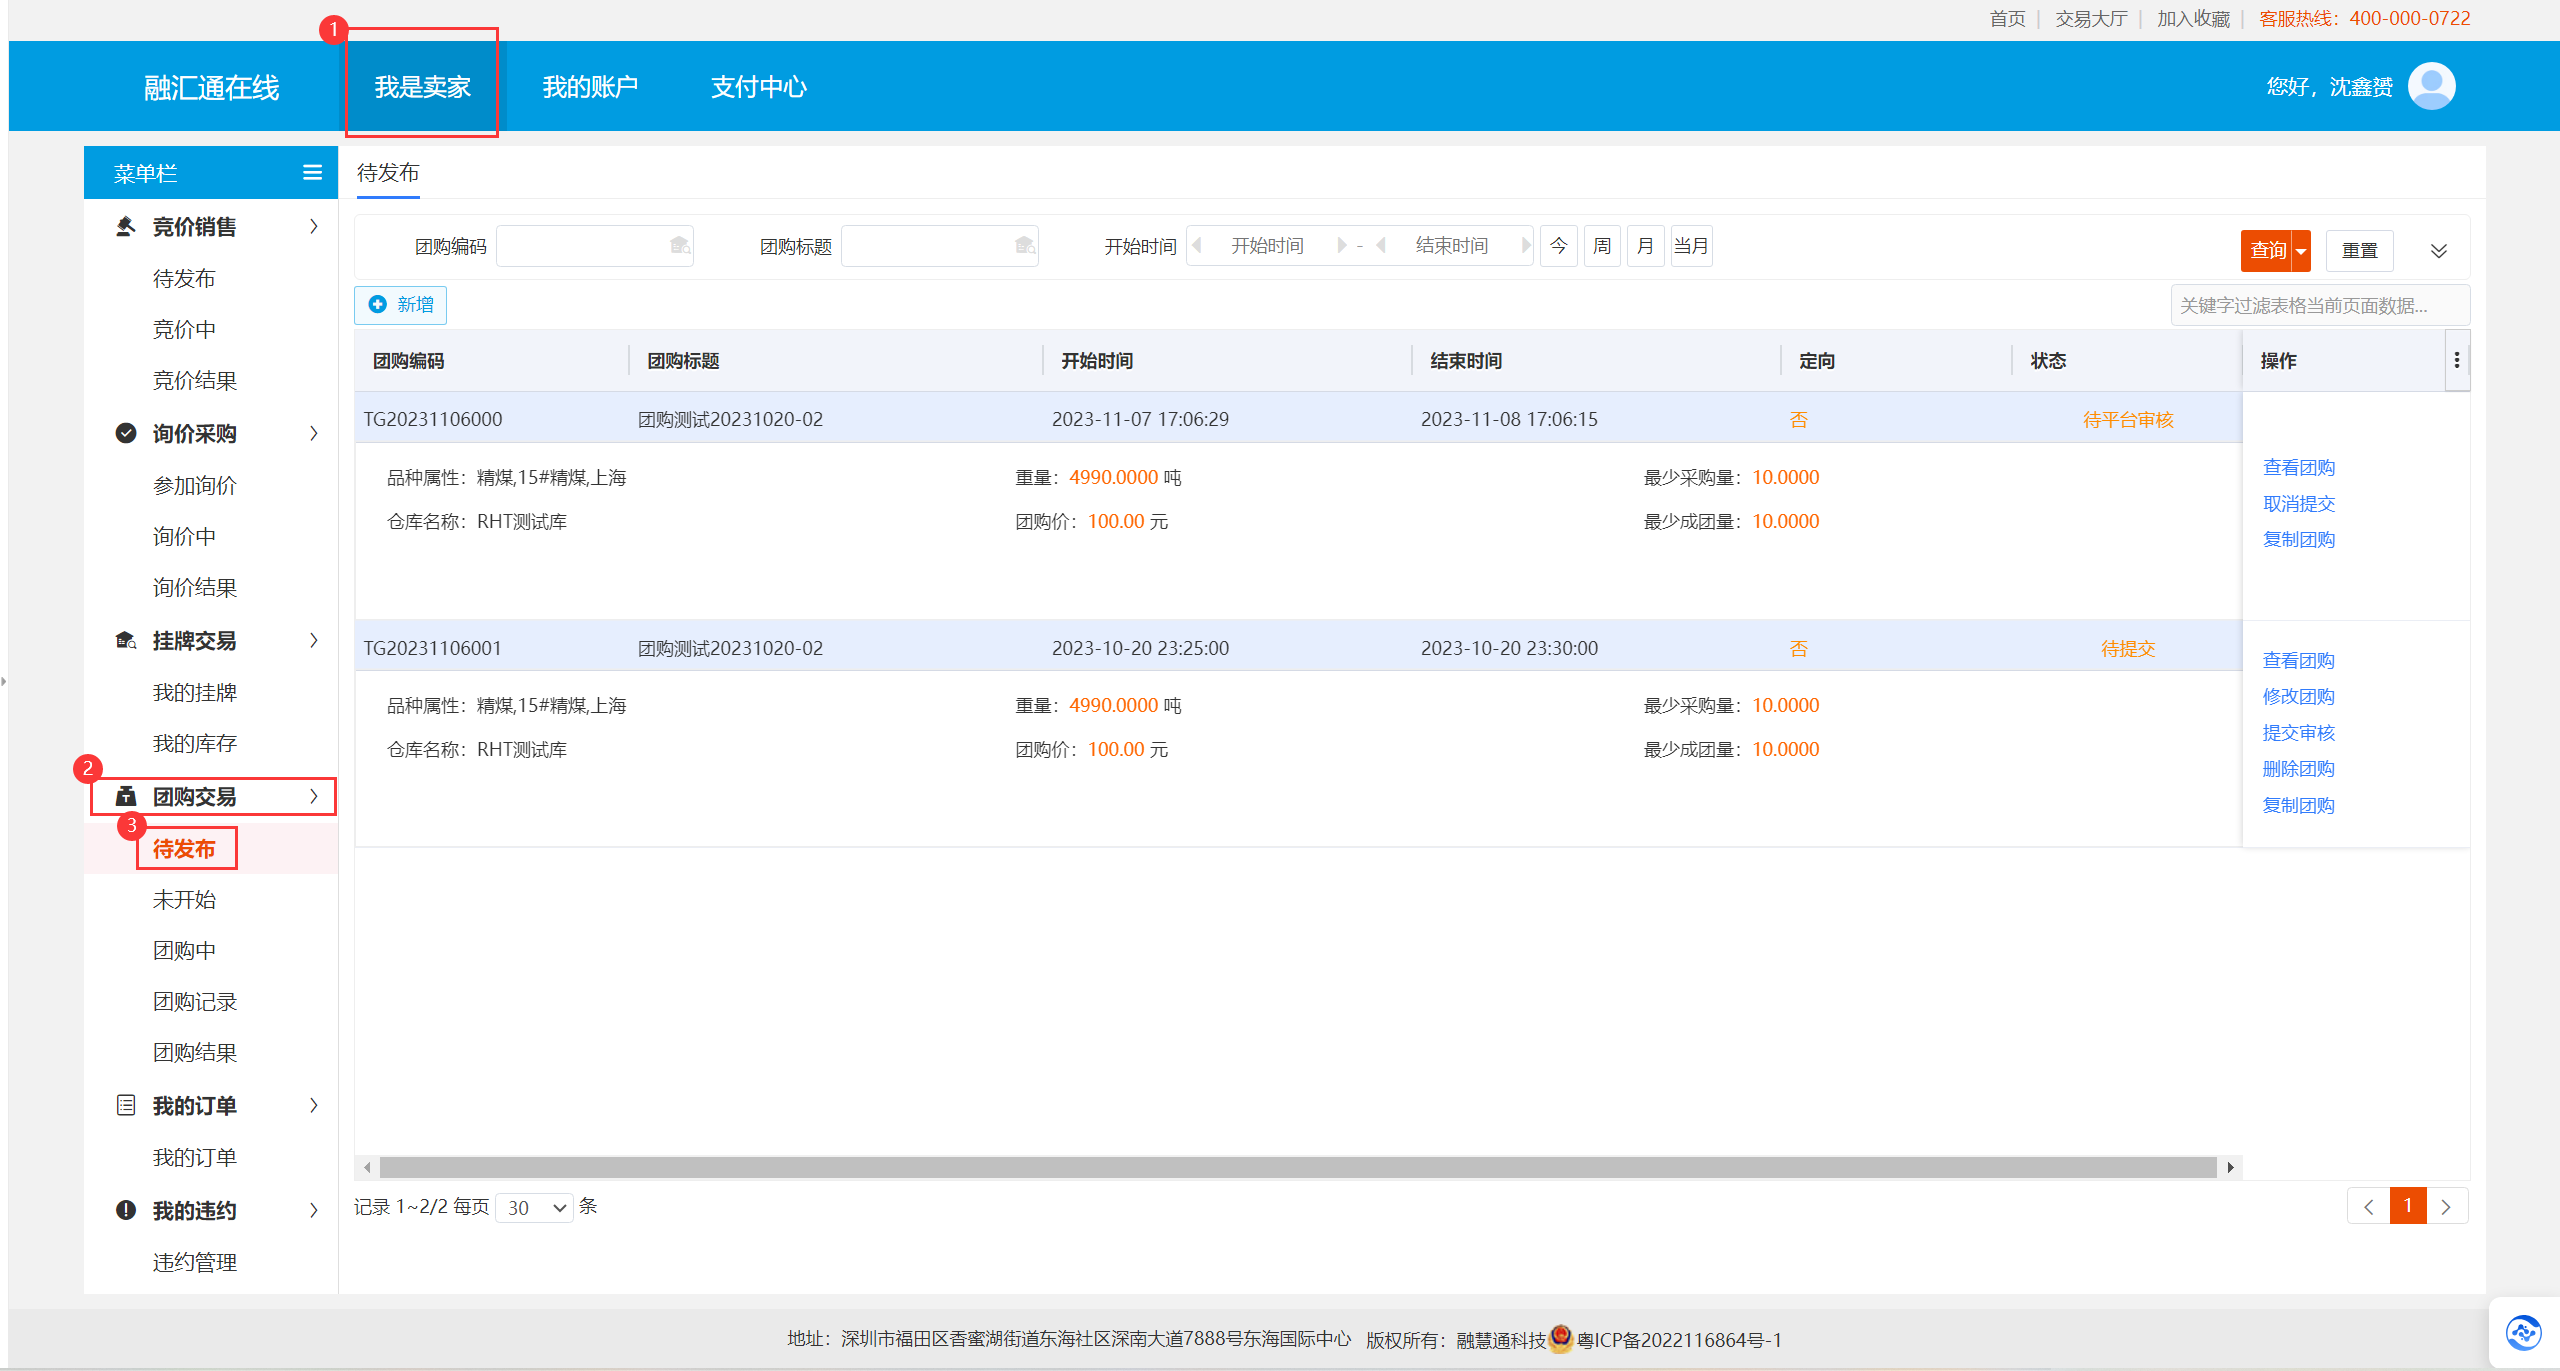Click the hamburger icon in the 菜单栏 header
This screenshot has width=2560, height=1371.
pyautogui.click(x=312, y=173)
